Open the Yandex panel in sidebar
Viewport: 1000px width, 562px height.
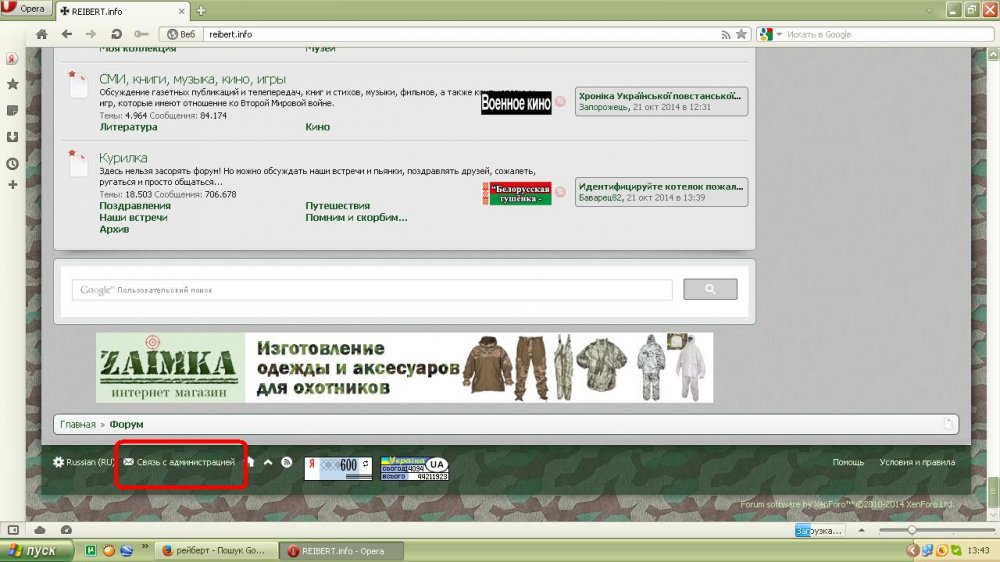(x=12, y=59)
